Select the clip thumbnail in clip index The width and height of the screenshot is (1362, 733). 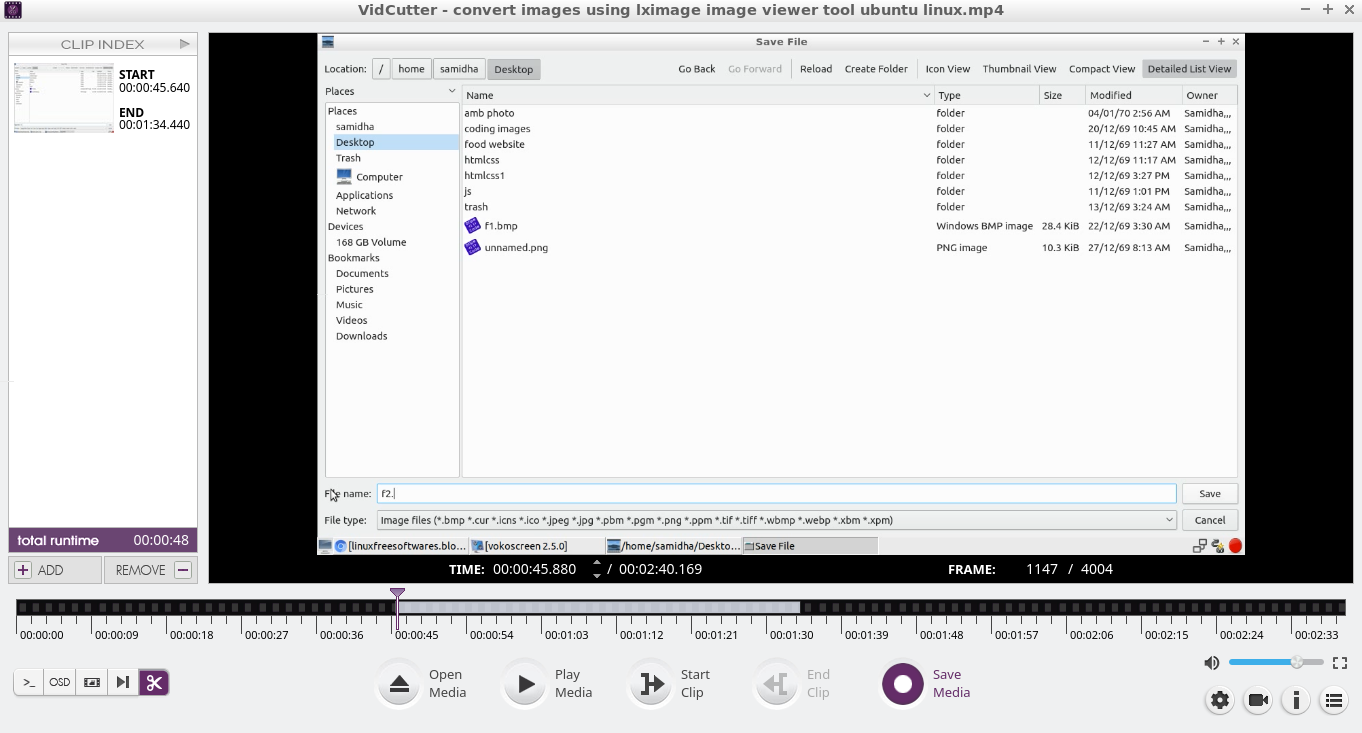pyautogui.click(x=64, y=98)
